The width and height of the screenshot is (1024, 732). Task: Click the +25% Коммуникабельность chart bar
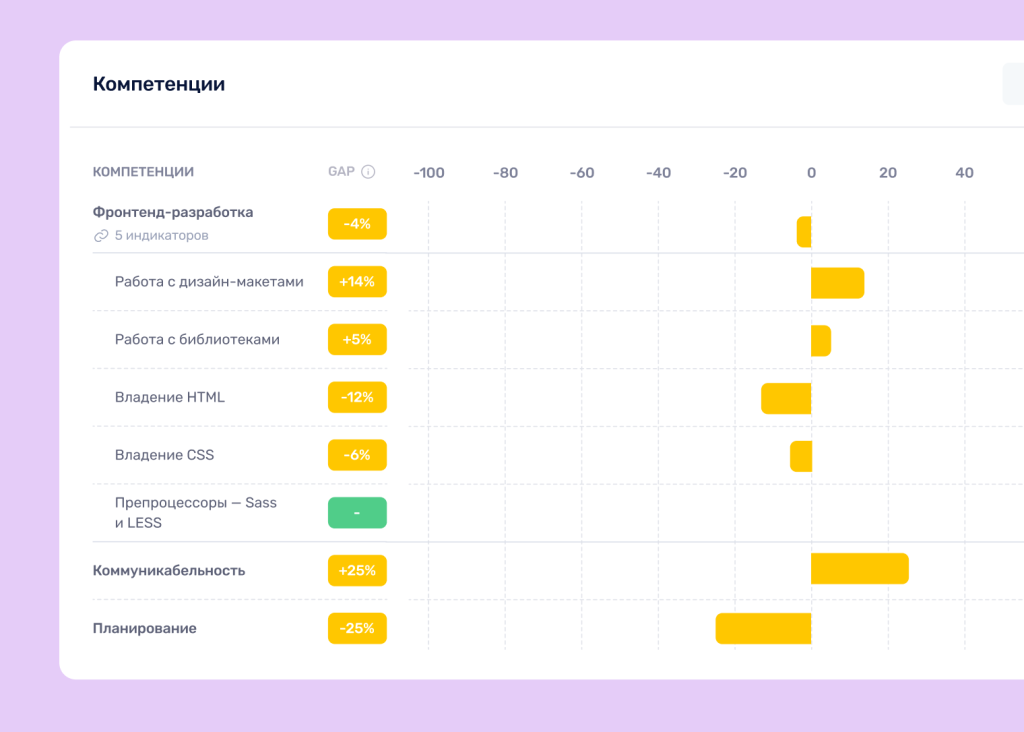coord(859,568)
